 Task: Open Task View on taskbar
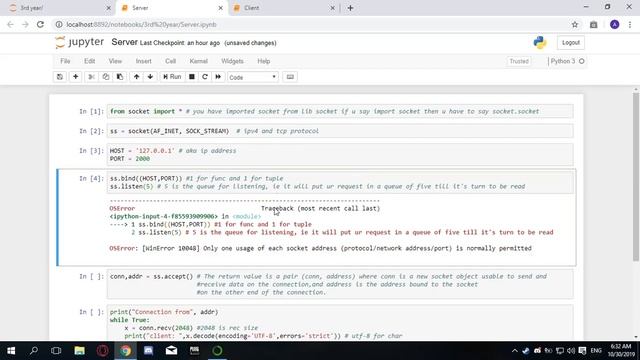tap(56, 351)
